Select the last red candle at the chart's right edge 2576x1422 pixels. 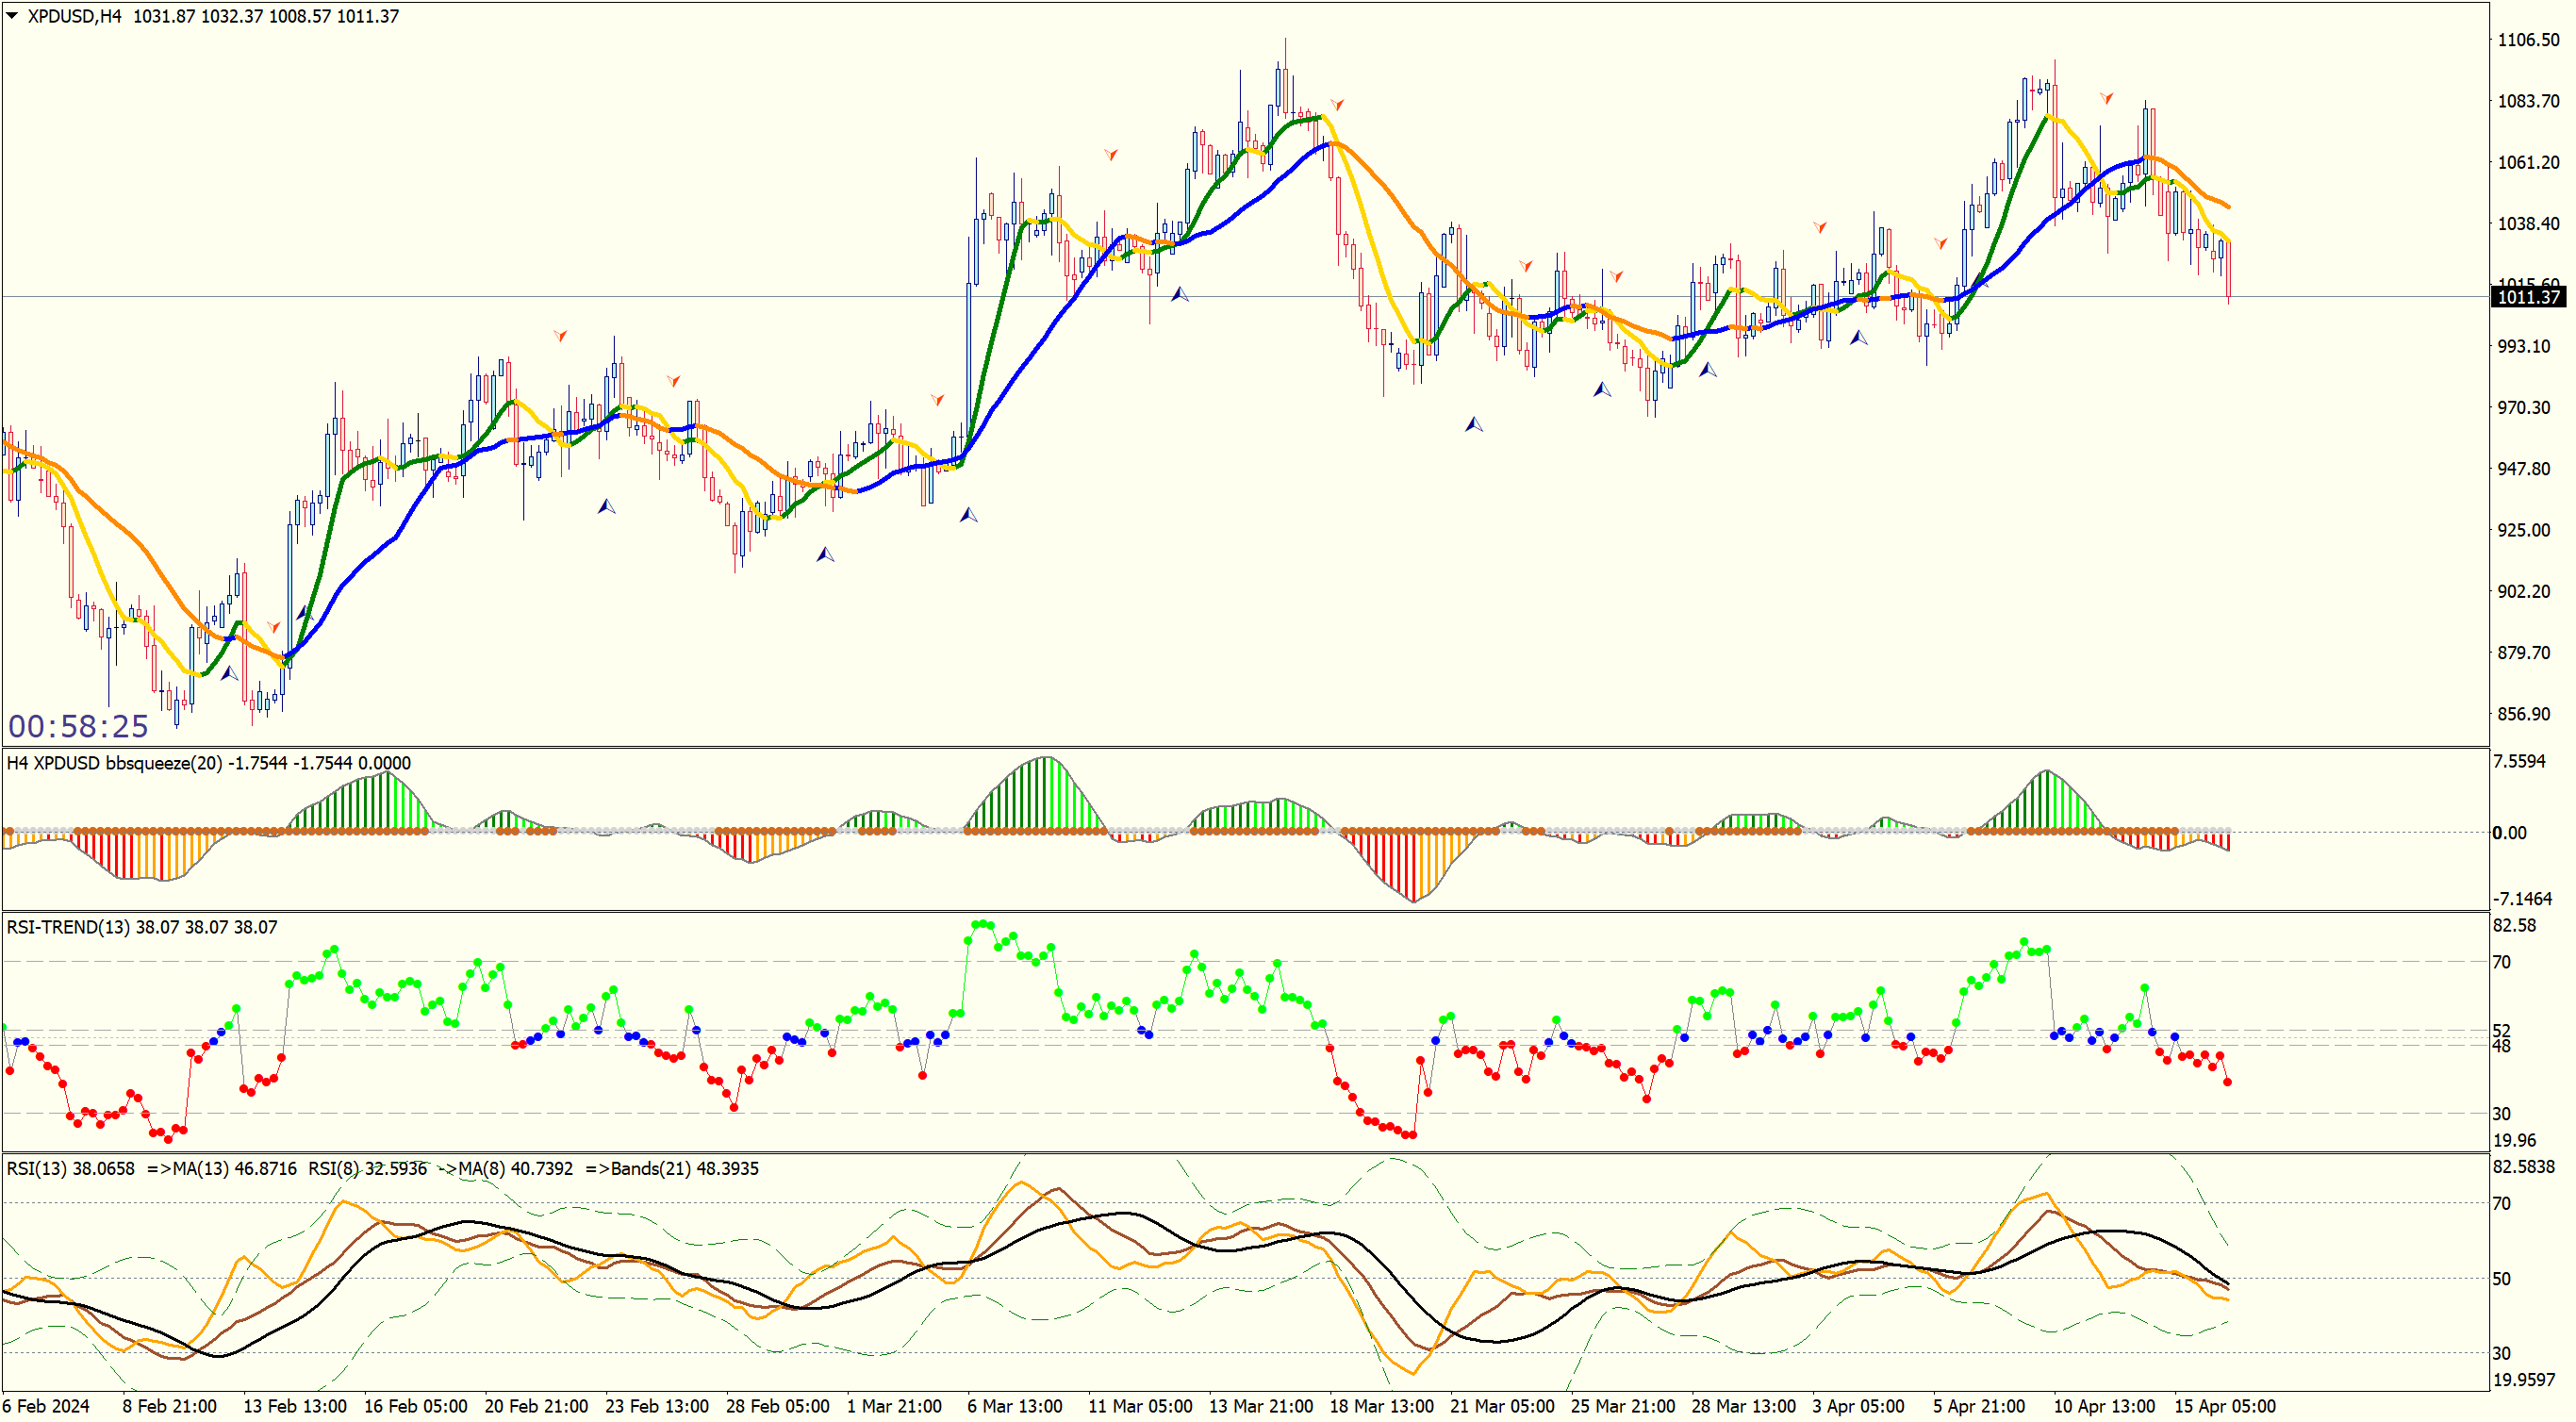pos(2228,268)
